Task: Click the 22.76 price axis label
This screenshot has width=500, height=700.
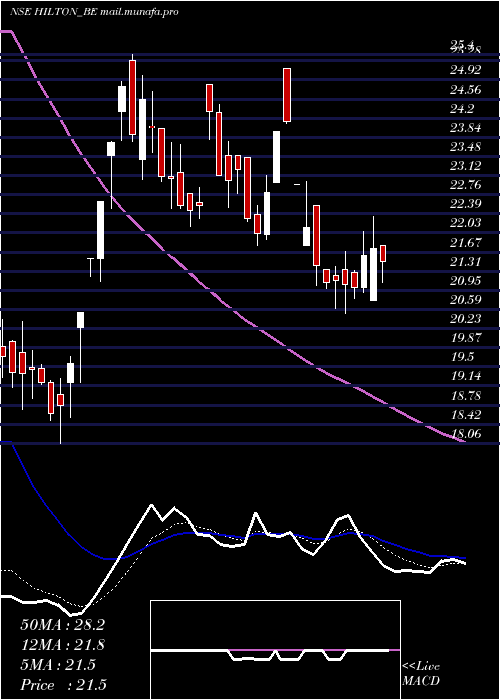Action: point(465,184)
